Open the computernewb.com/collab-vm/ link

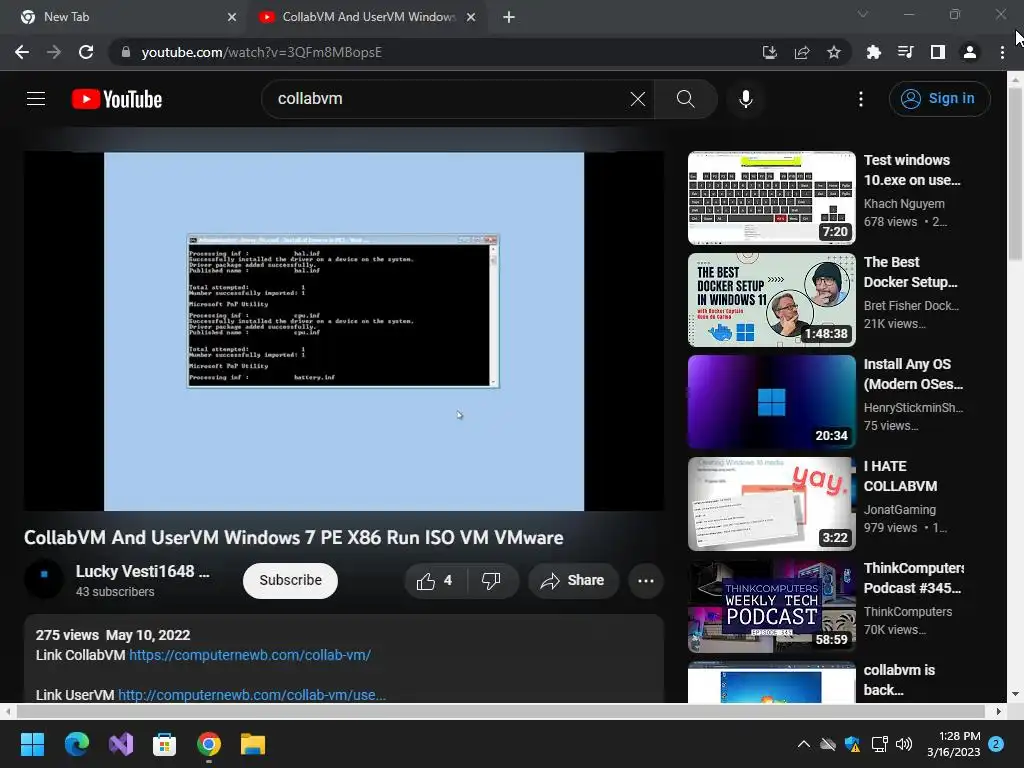pos(249,655)
